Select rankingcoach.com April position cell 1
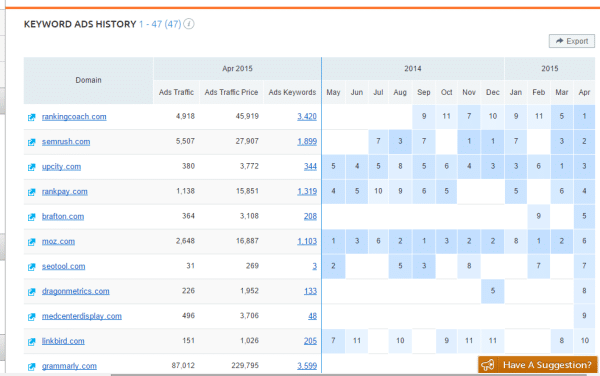The width and height of the screenshot is (600, 376). (584, 116)
